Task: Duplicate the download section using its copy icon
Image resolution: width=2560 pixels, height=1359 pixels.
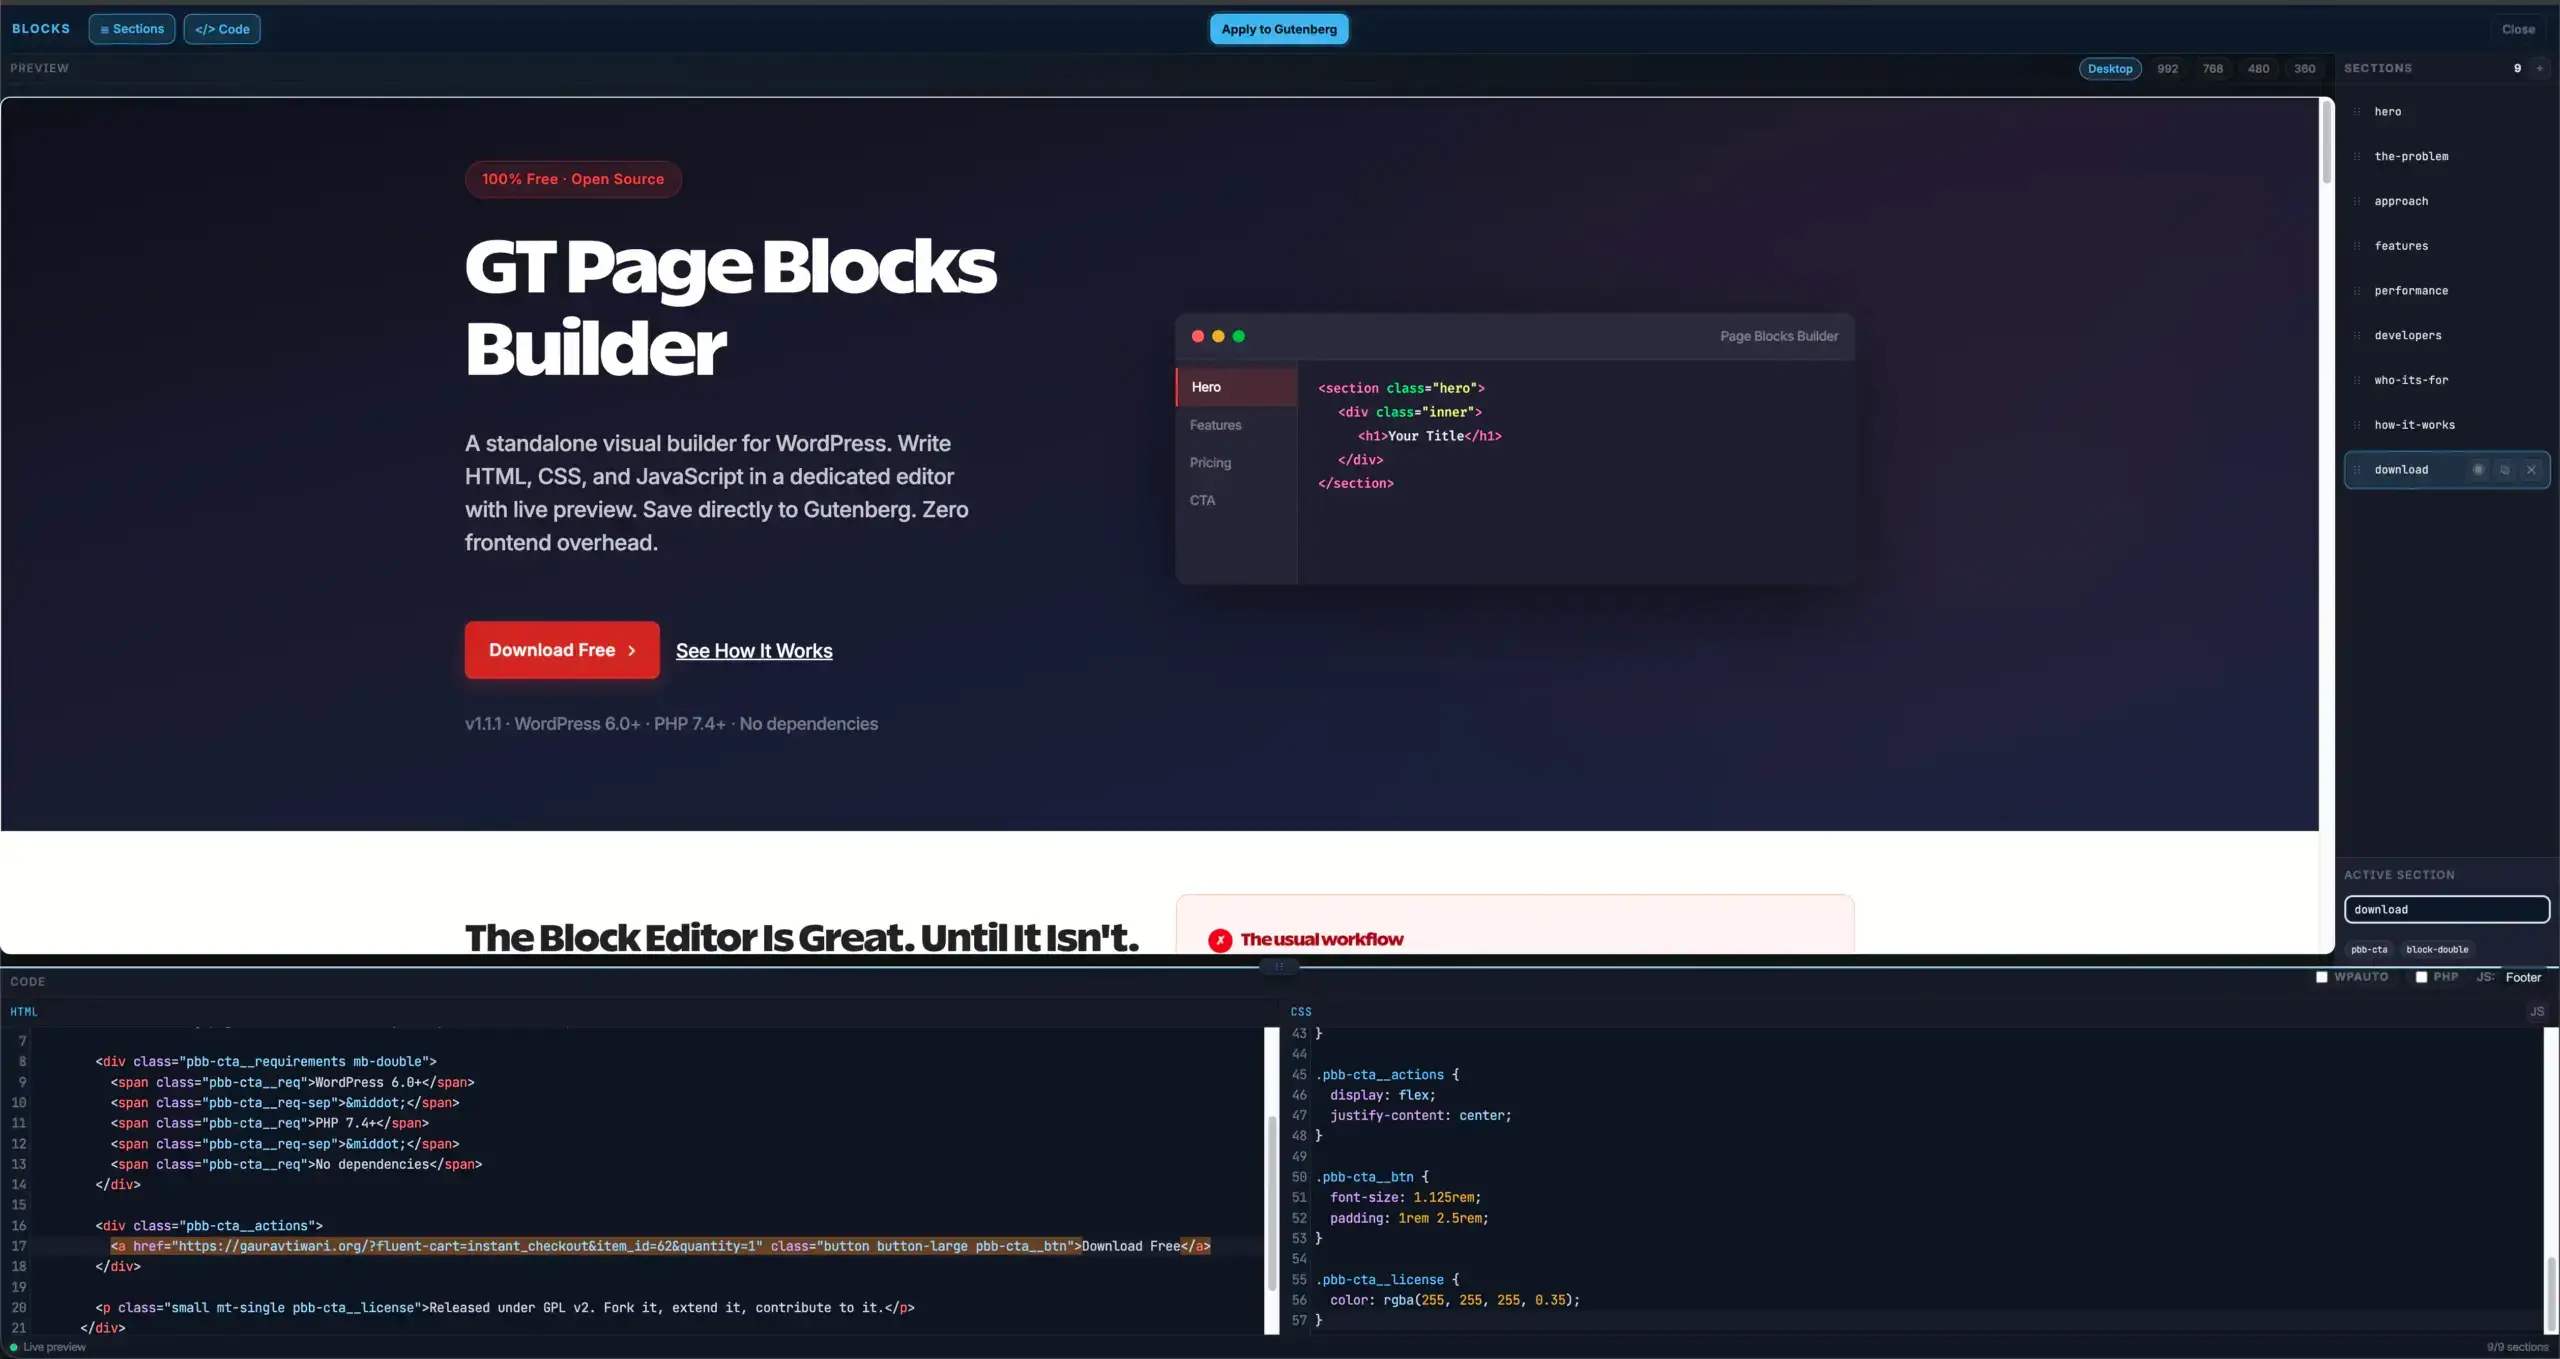Action: tap(2504, 470)
